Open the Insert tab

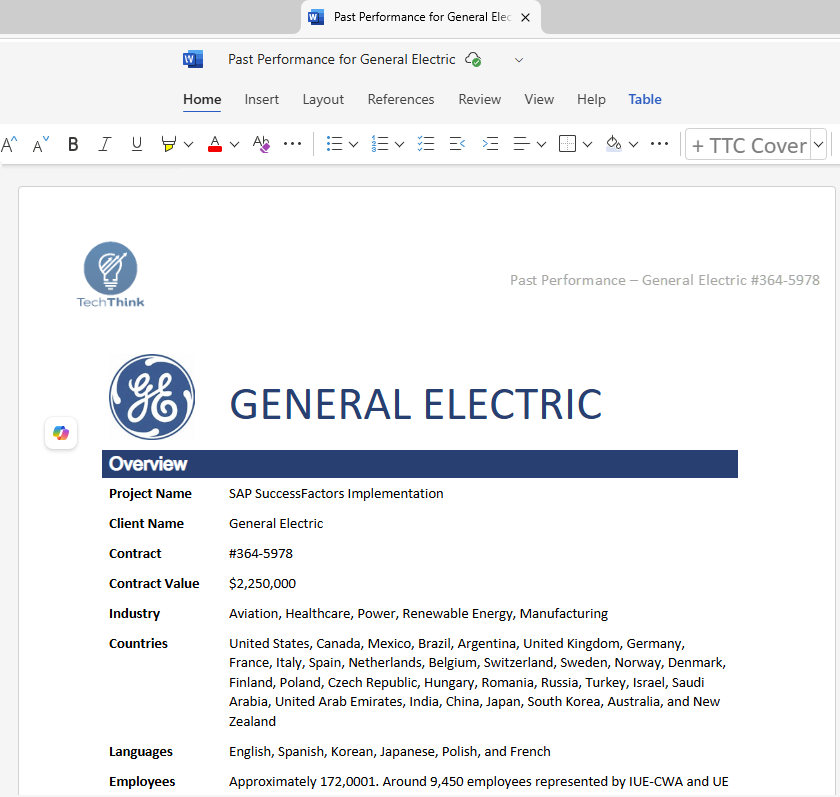[262, 99]
